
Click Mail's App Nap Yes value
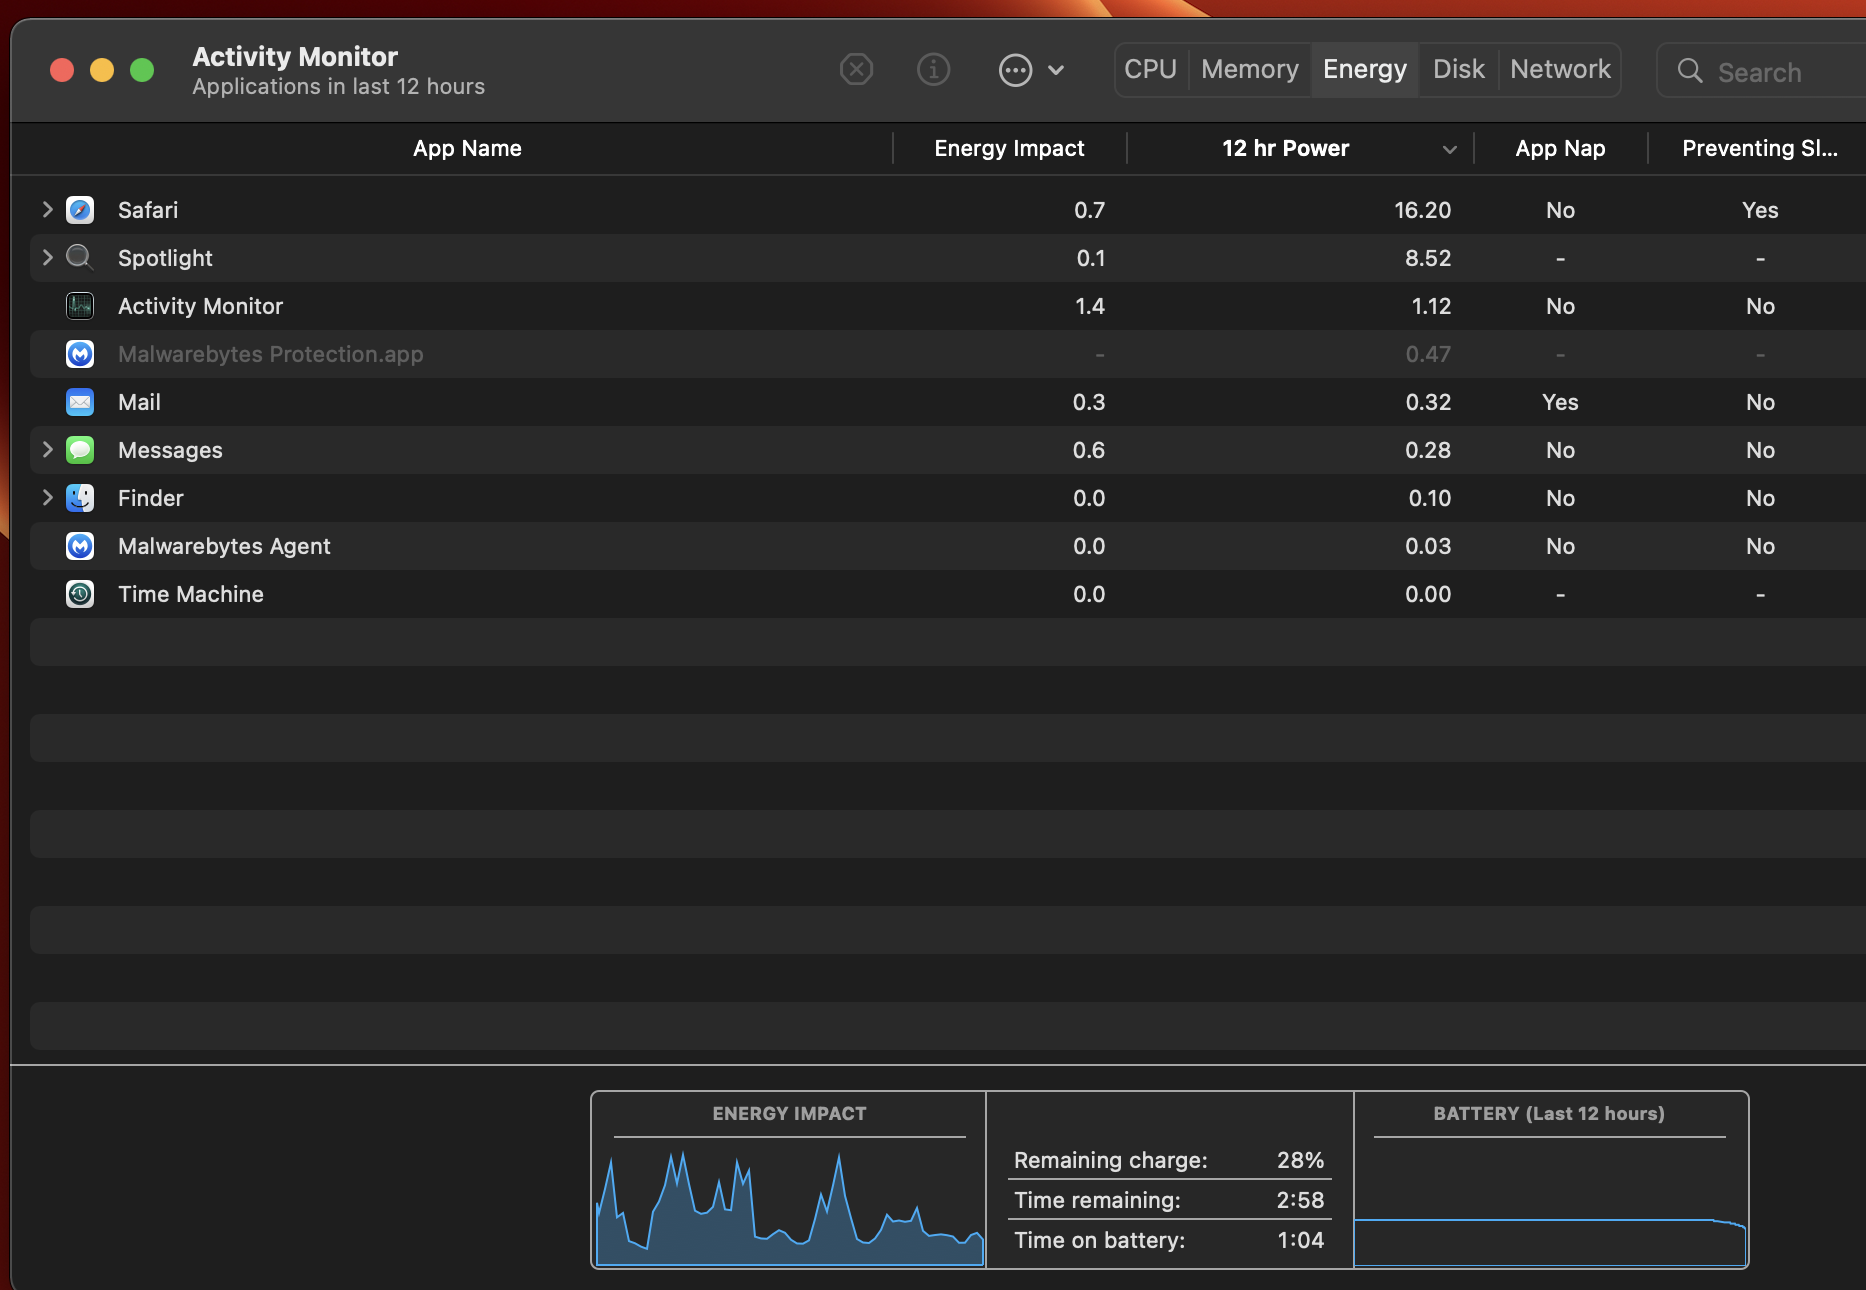pyautogui.click(x=1560, y=402)
